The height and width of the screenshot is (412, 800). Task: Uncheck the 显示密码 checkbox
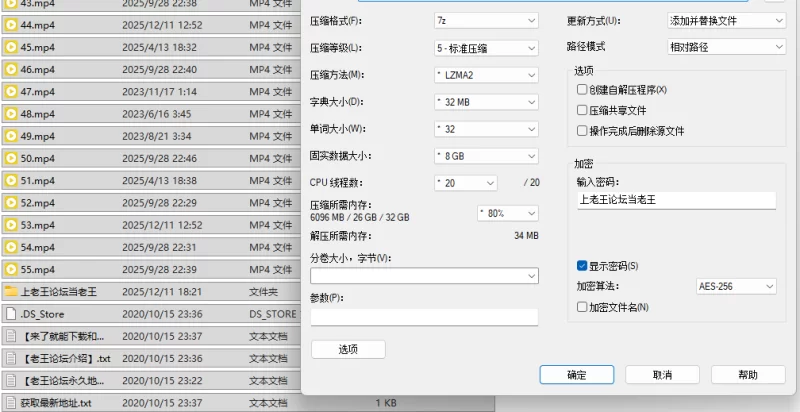click(x=582, y=266)
